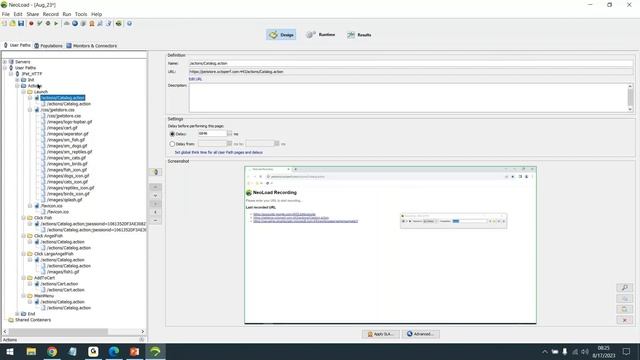
Task: Collapse the Click Fish folder
Action: point(24,218)
